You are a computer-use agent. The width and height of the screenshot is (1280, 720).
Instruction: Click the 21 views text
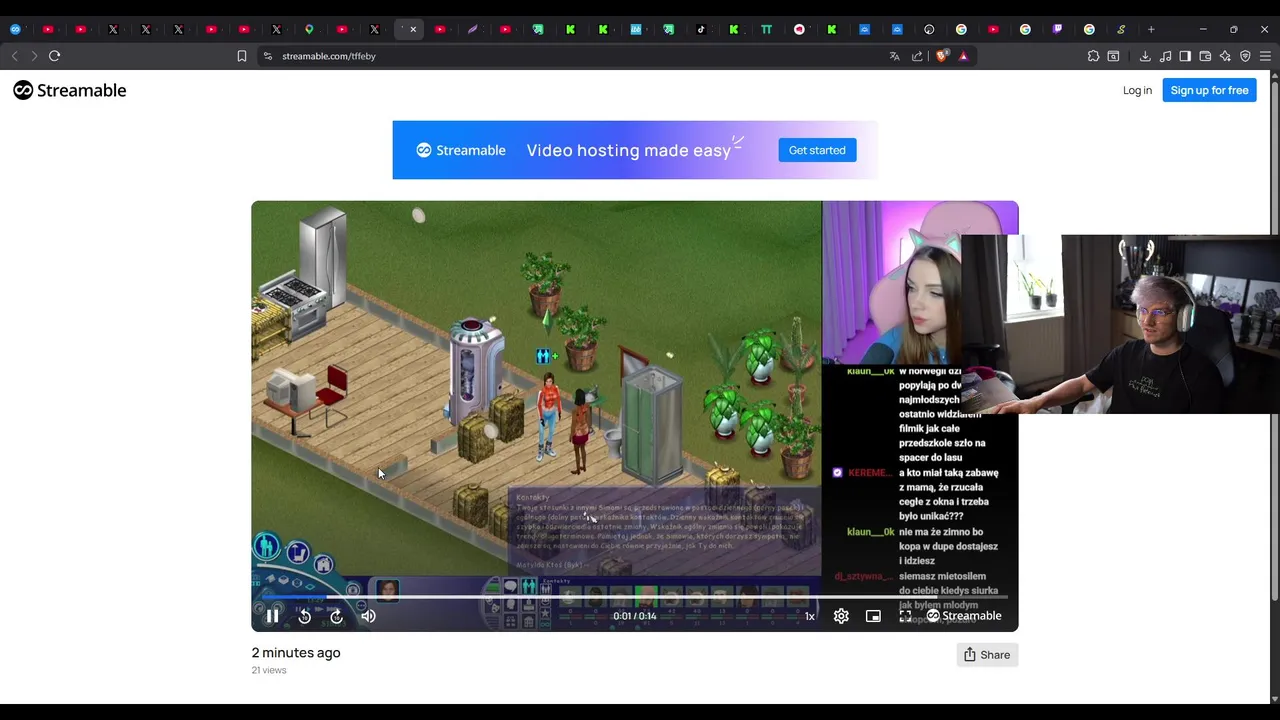[269, 670]
